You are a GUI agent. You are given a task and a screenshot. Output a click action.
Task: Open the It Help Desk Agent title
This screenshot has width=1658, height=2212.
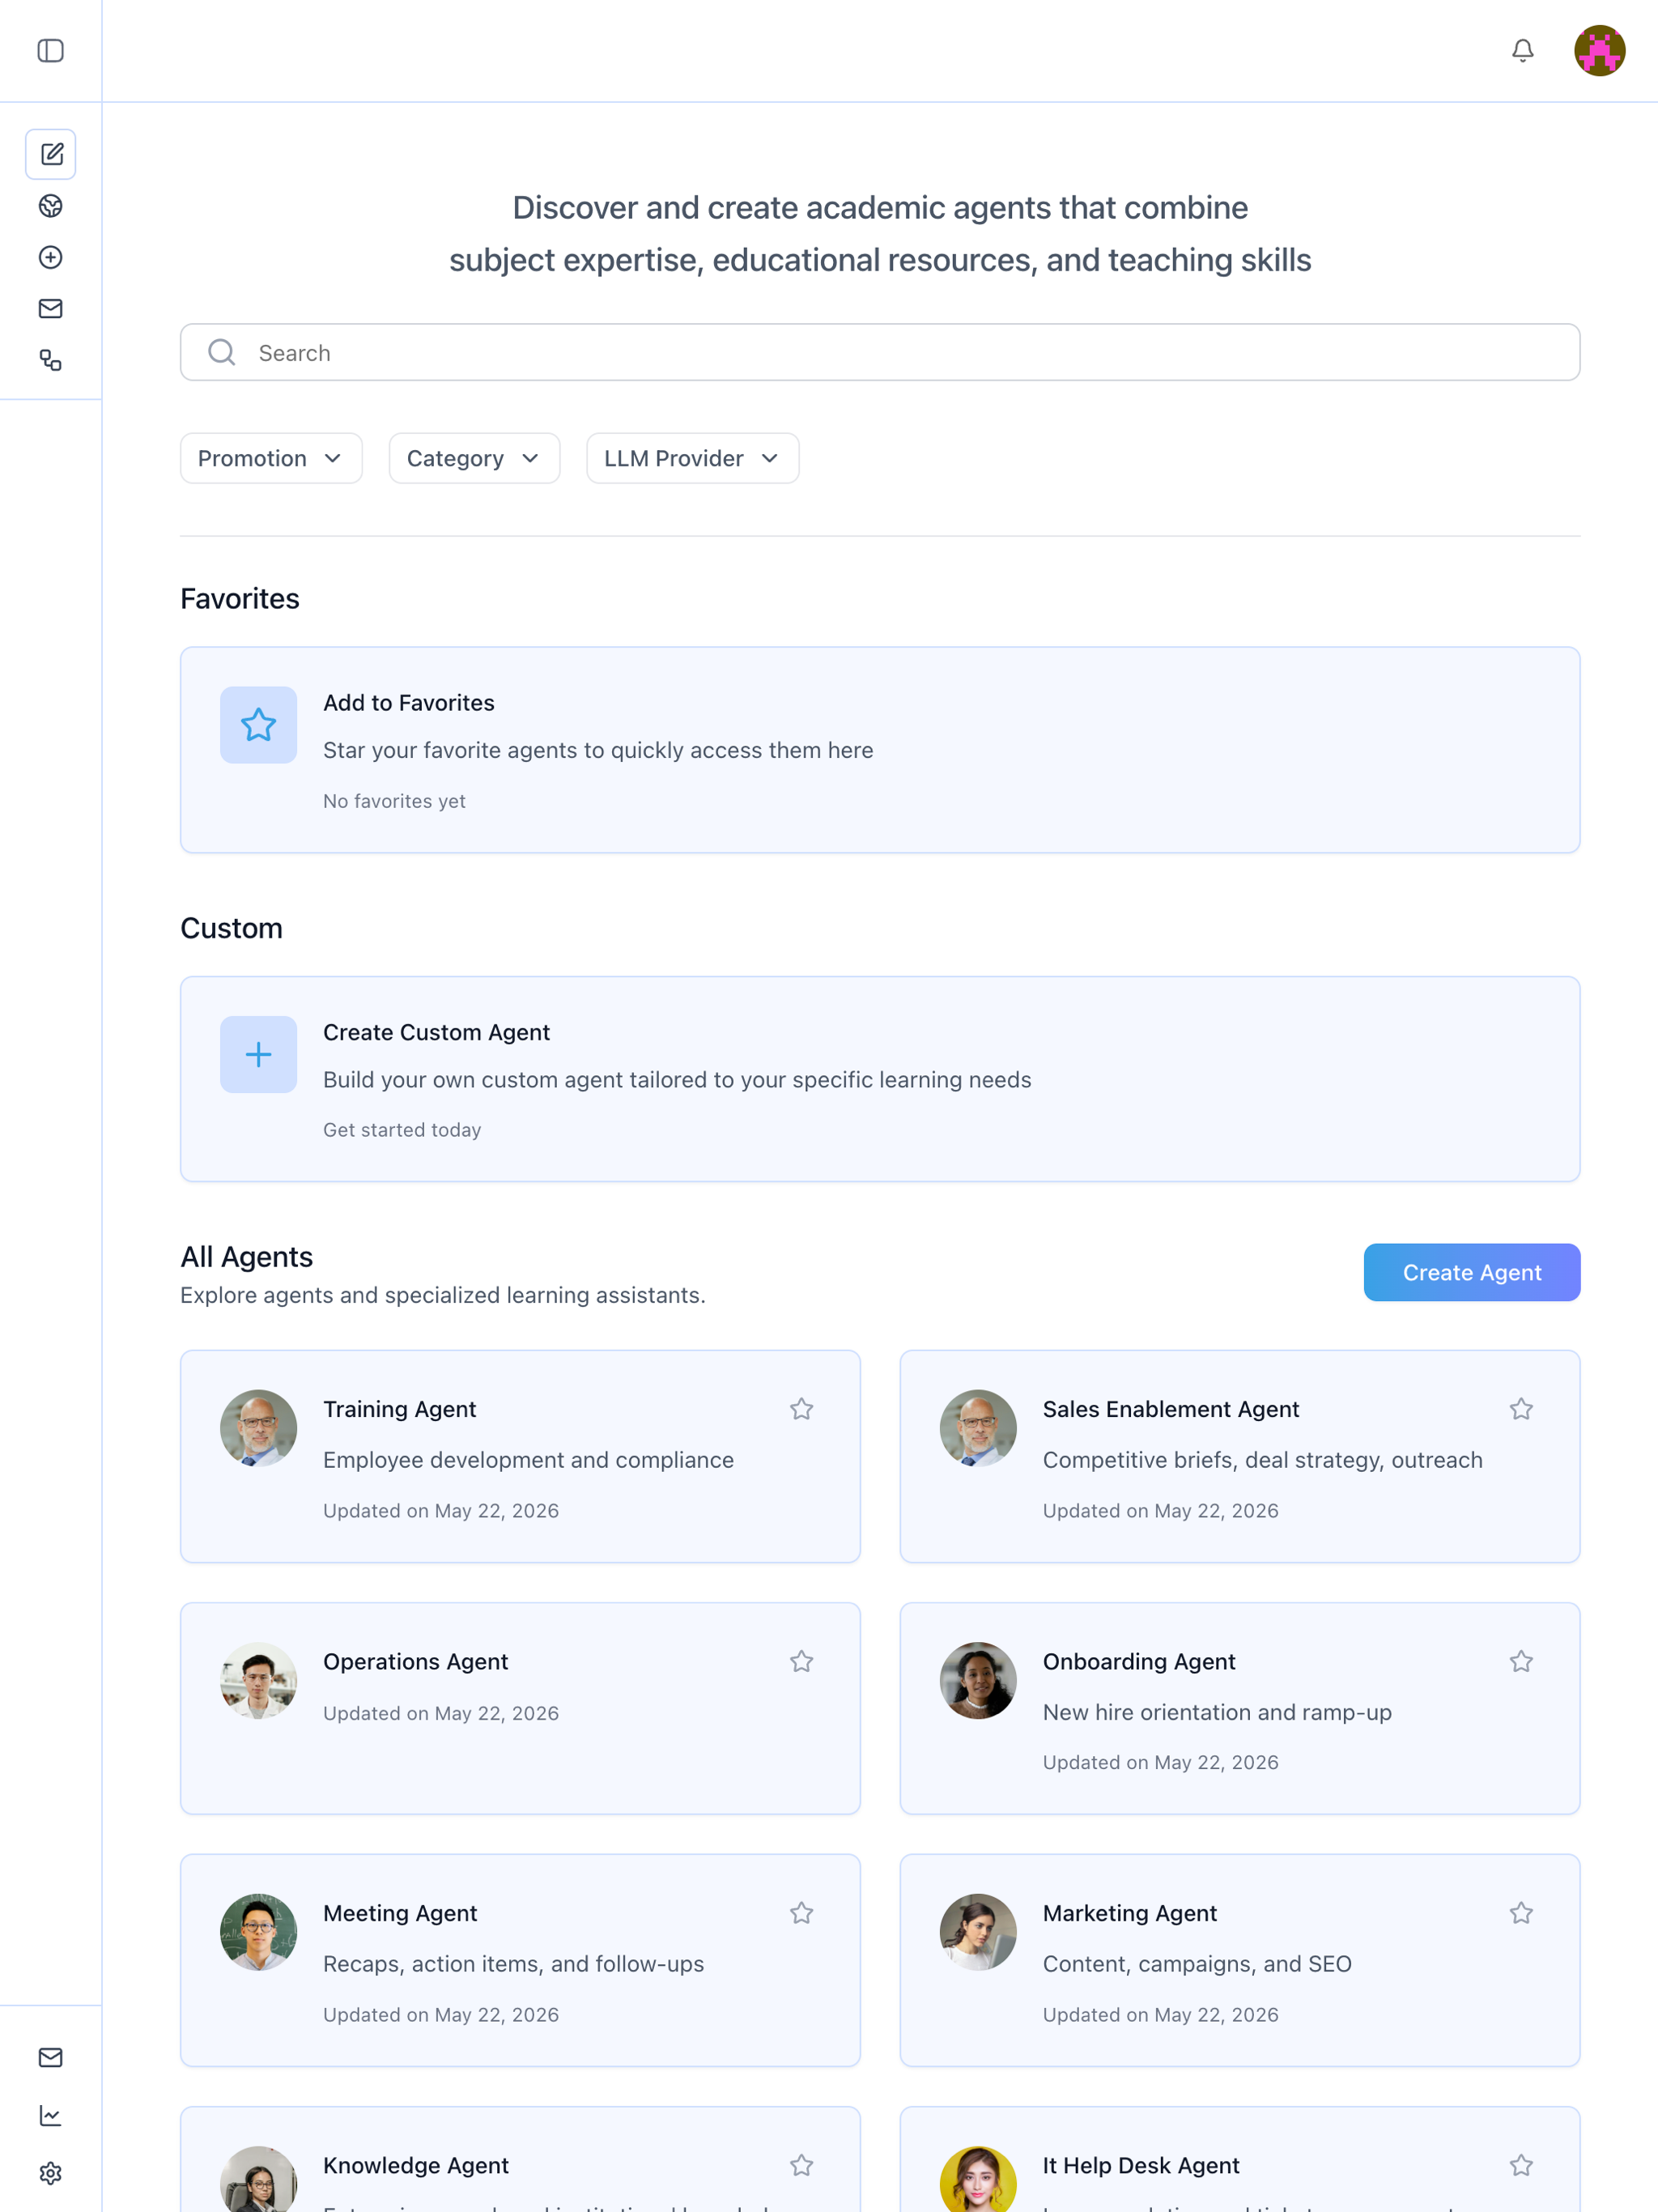(x=1141, y=2165)
